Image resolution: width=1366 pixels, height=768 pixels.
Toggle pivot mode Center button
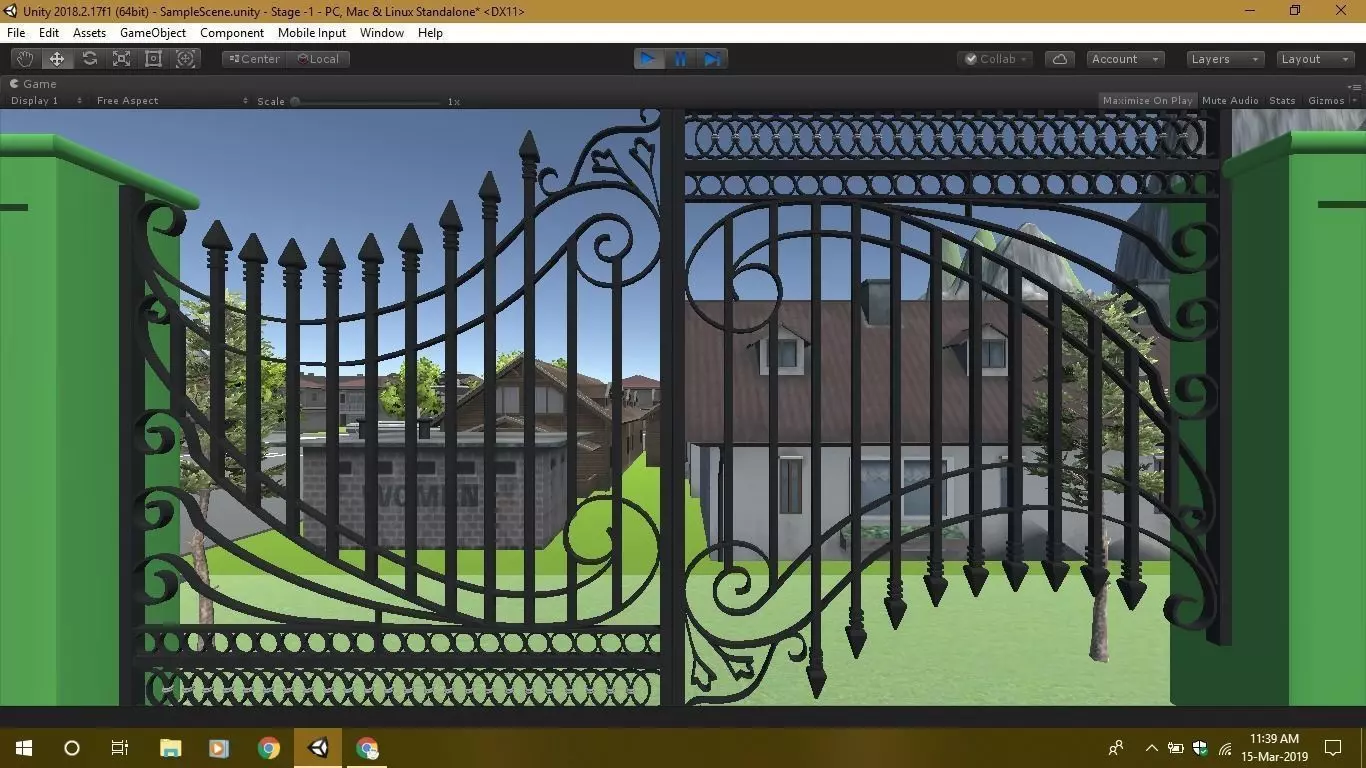coord(254,59)
